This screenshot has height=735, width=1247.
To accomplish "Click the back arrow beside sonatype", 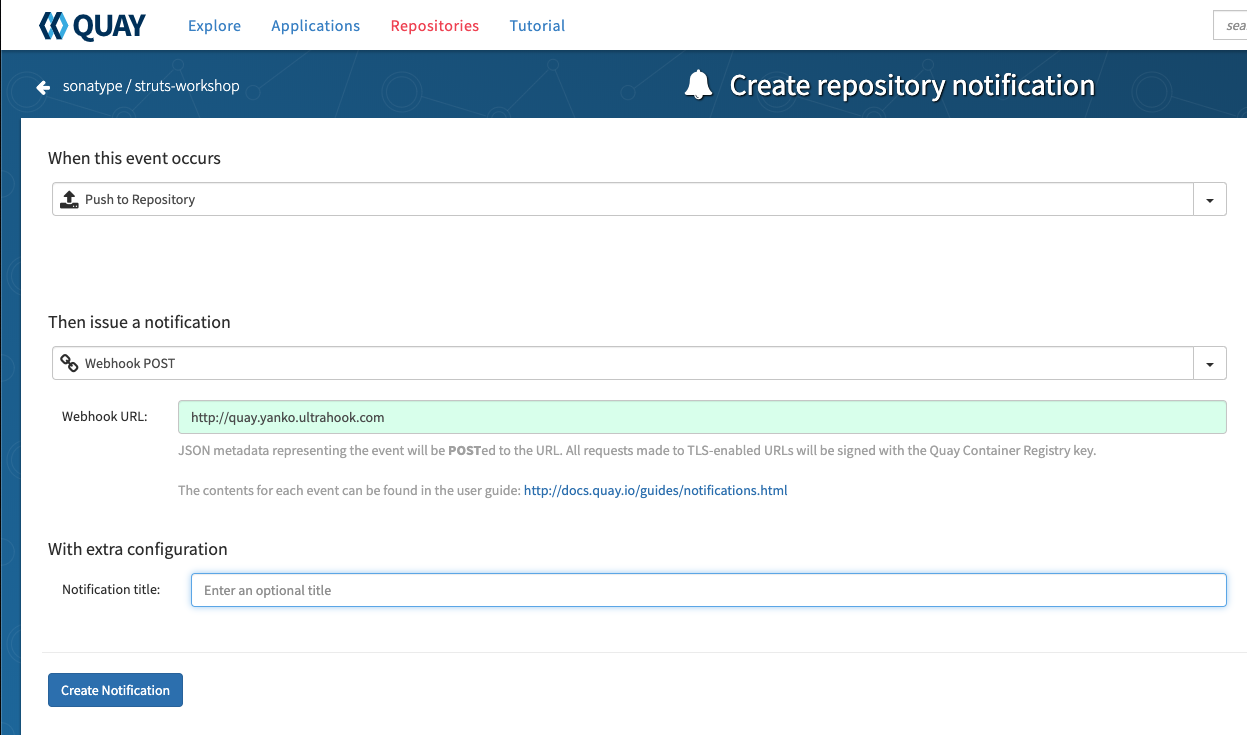I will click(x=43, y=87).
